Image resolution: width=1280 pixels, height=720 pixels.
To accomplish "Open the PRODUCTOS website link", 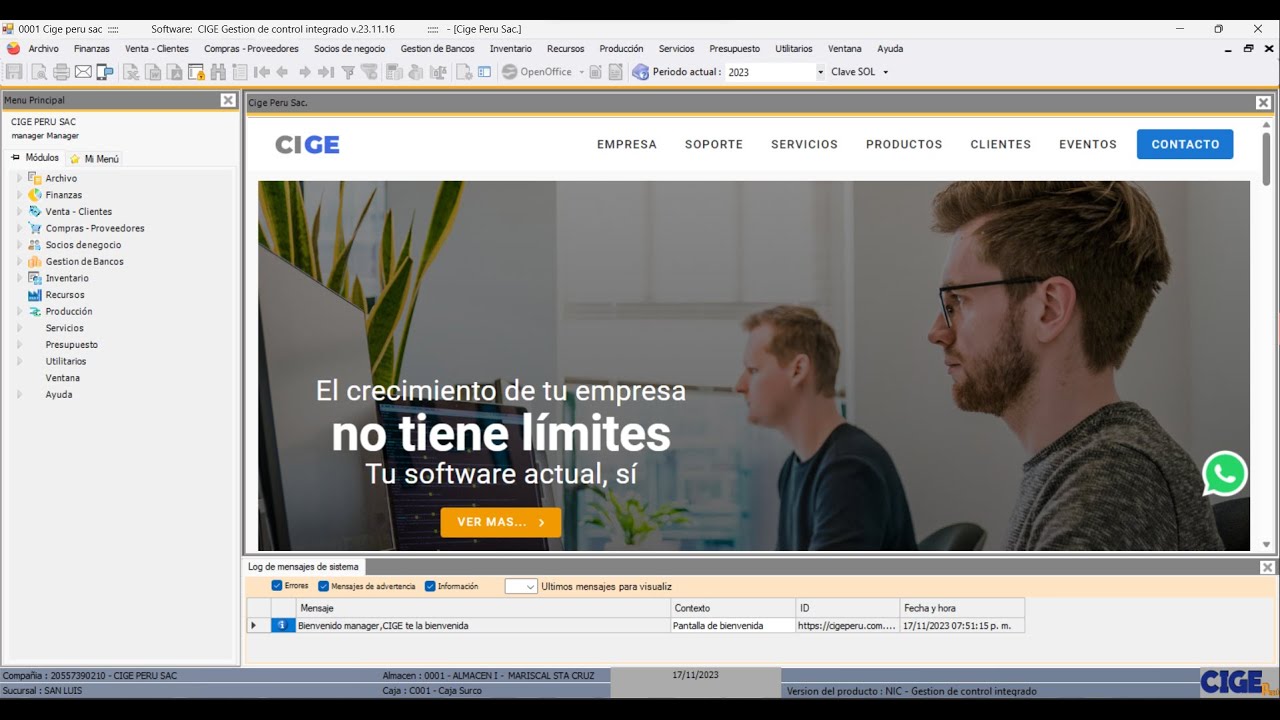I will coord(904,144).
